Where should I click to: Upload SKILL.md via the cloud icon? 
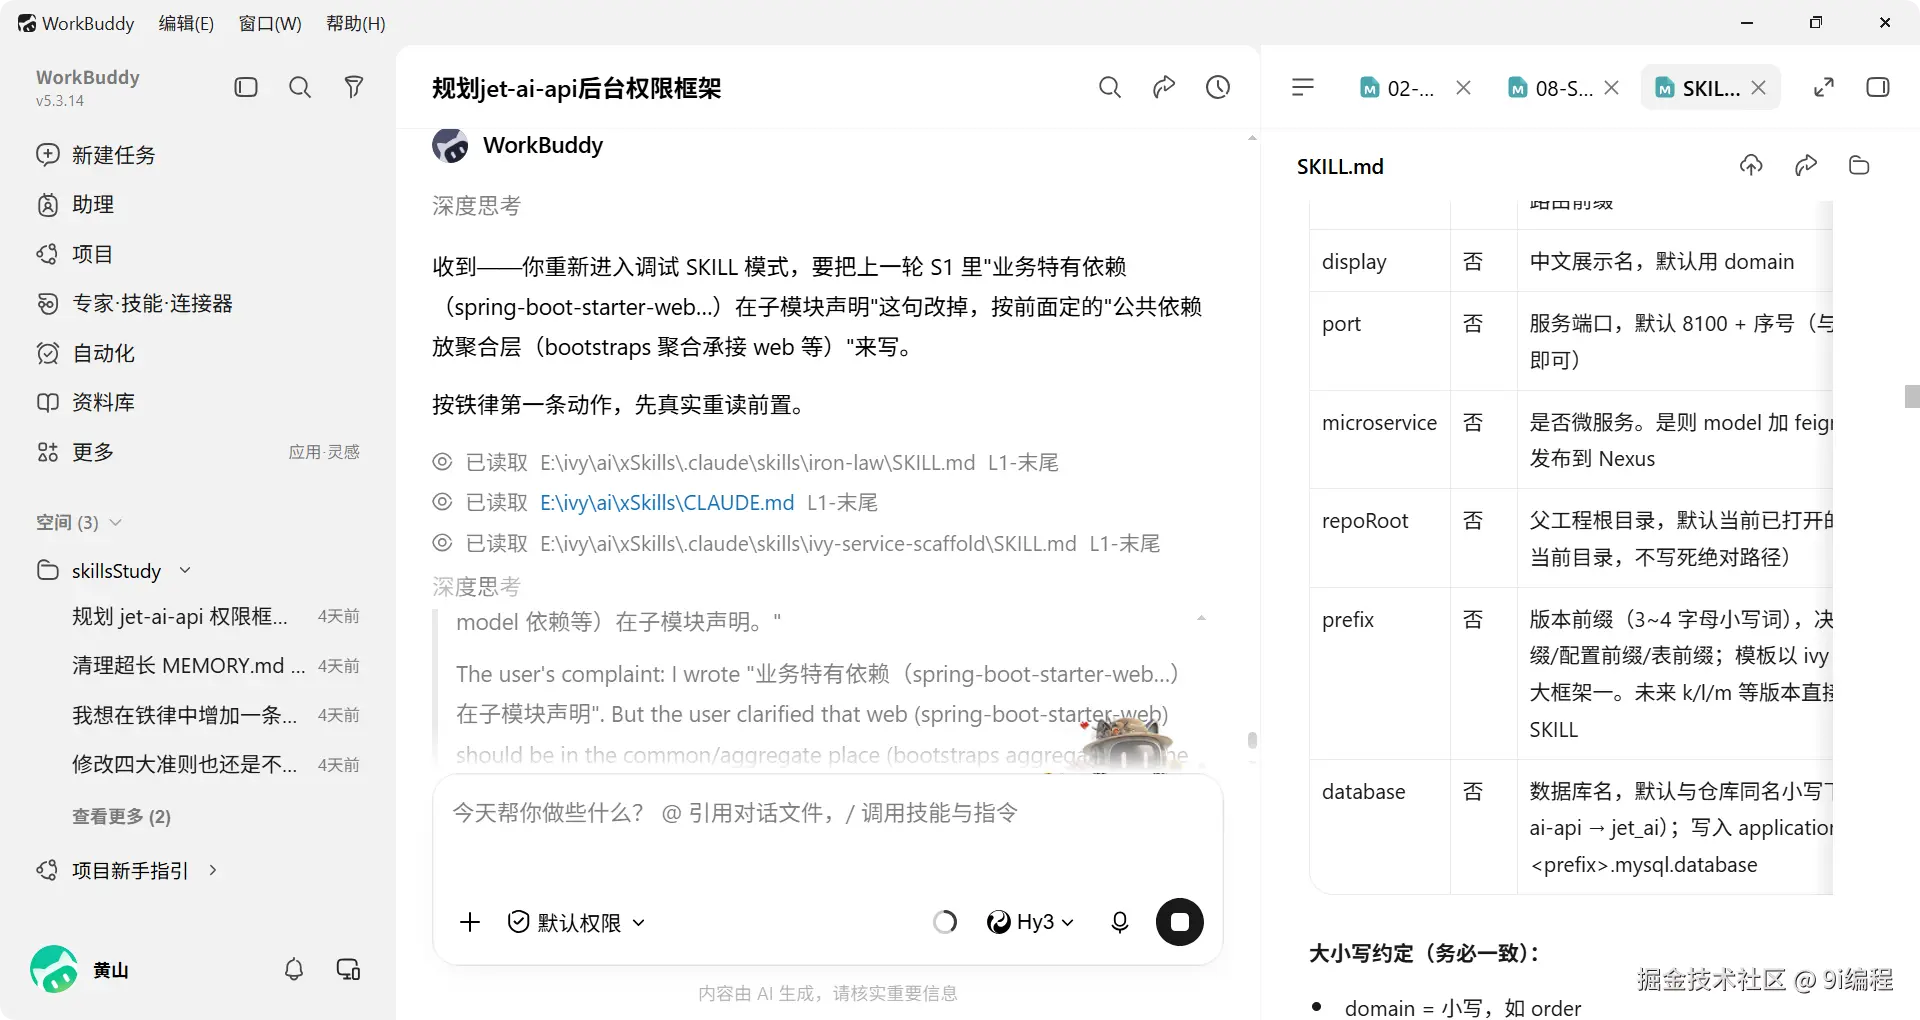pyautogui.click(x=1751, y=166)
